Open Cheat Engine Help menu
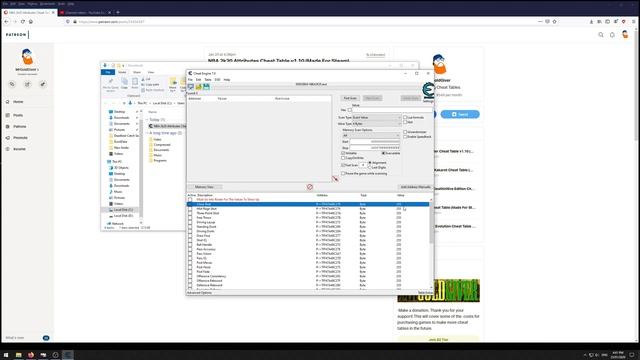The width and height of the screenshot is (640, 360). point(227,80)
